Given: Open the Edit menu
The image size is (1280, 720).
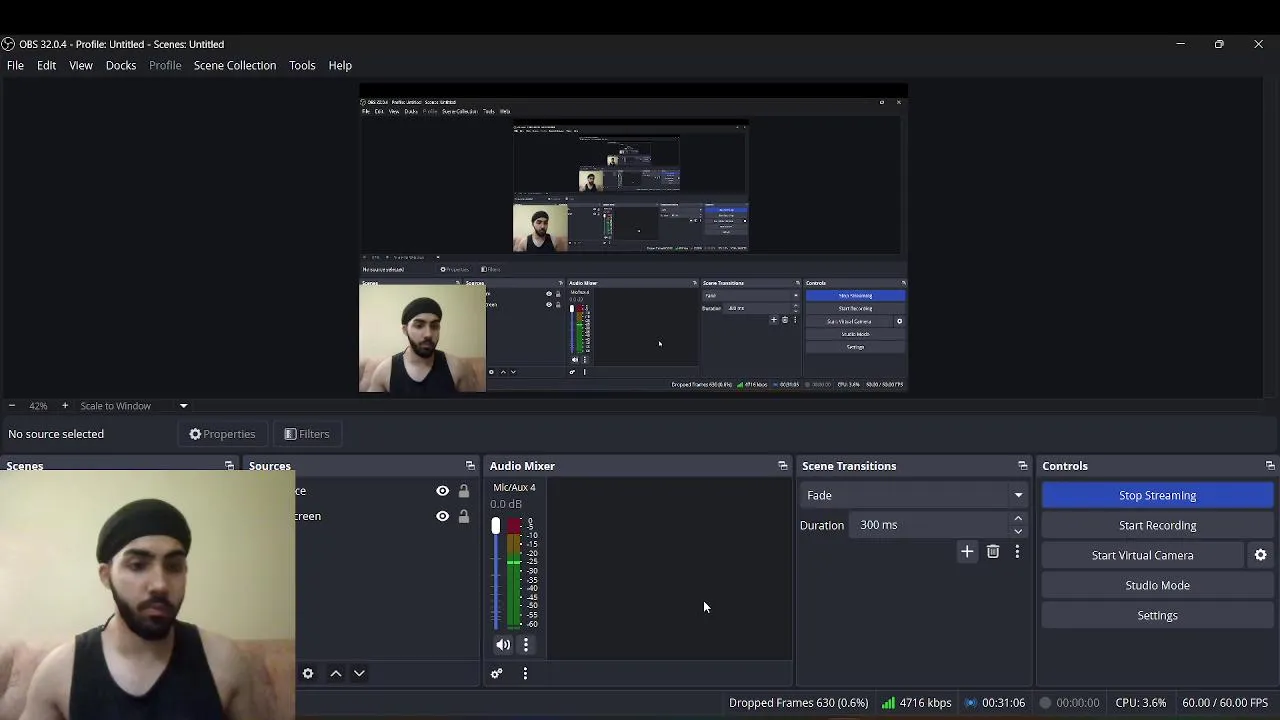Looking at the screenshot, I should tap(46, 65).
